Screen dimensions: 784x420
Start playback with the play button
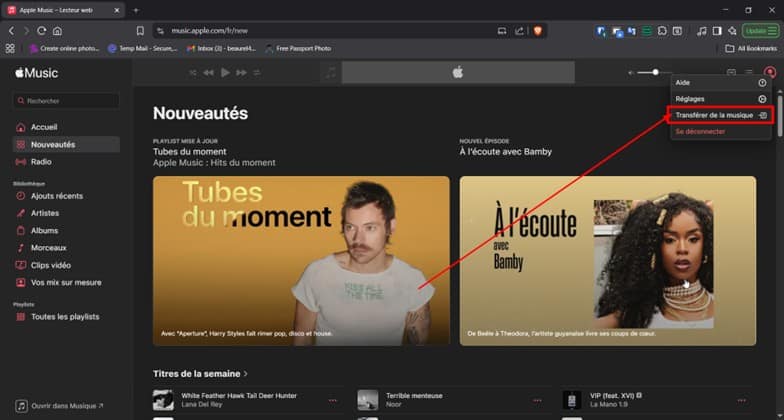tap(226, 73)
